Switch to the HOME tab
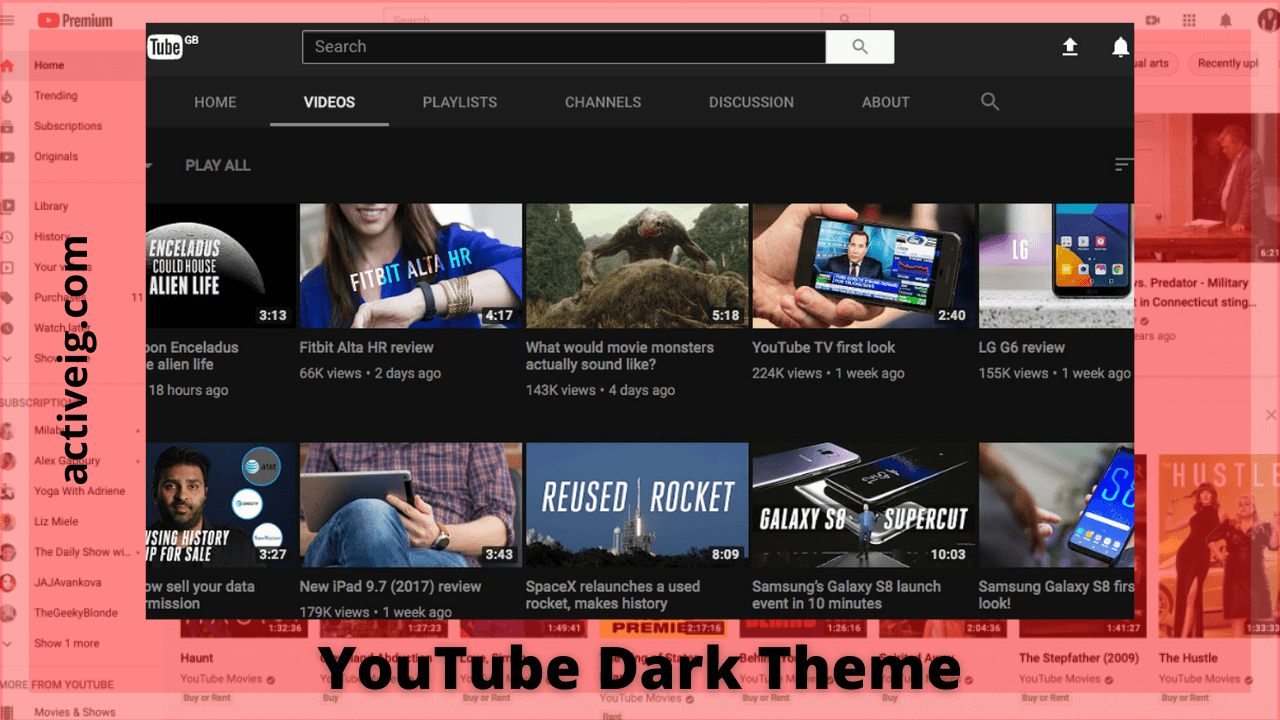This screenshot has width=1280, height=720. point(215,102)
